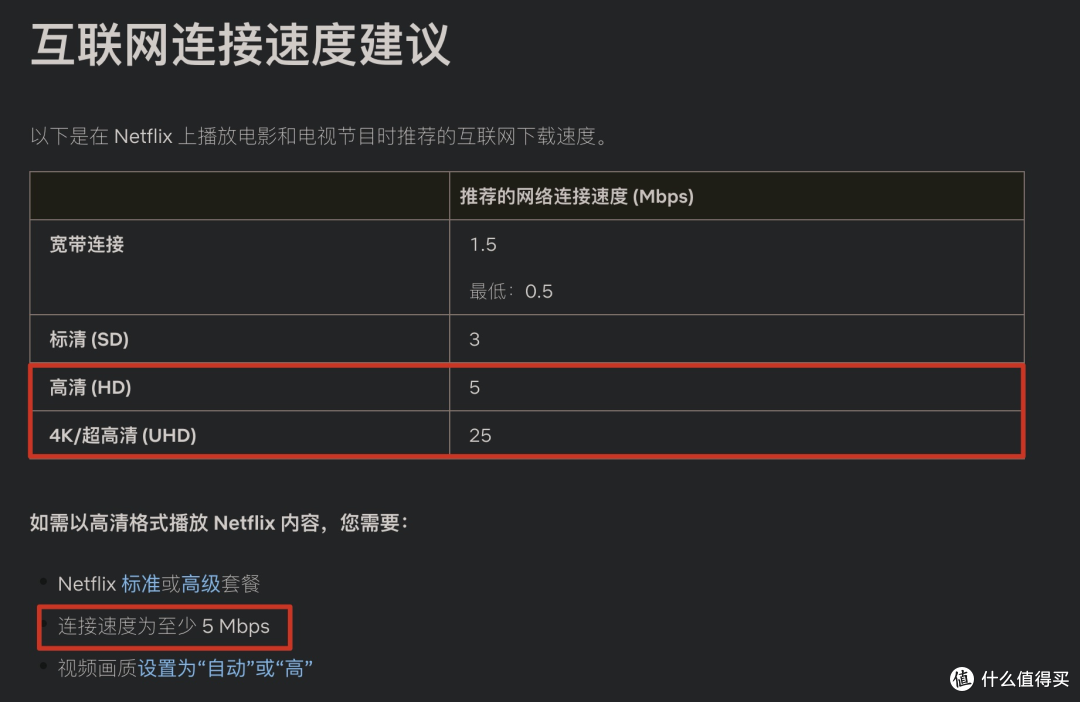Image resolution: width=1080 pixels, height=702 pixels.
Task: Click the "如需以高清格式播放 Netflix 内容" subheading
Action: (x=219, y=523)
